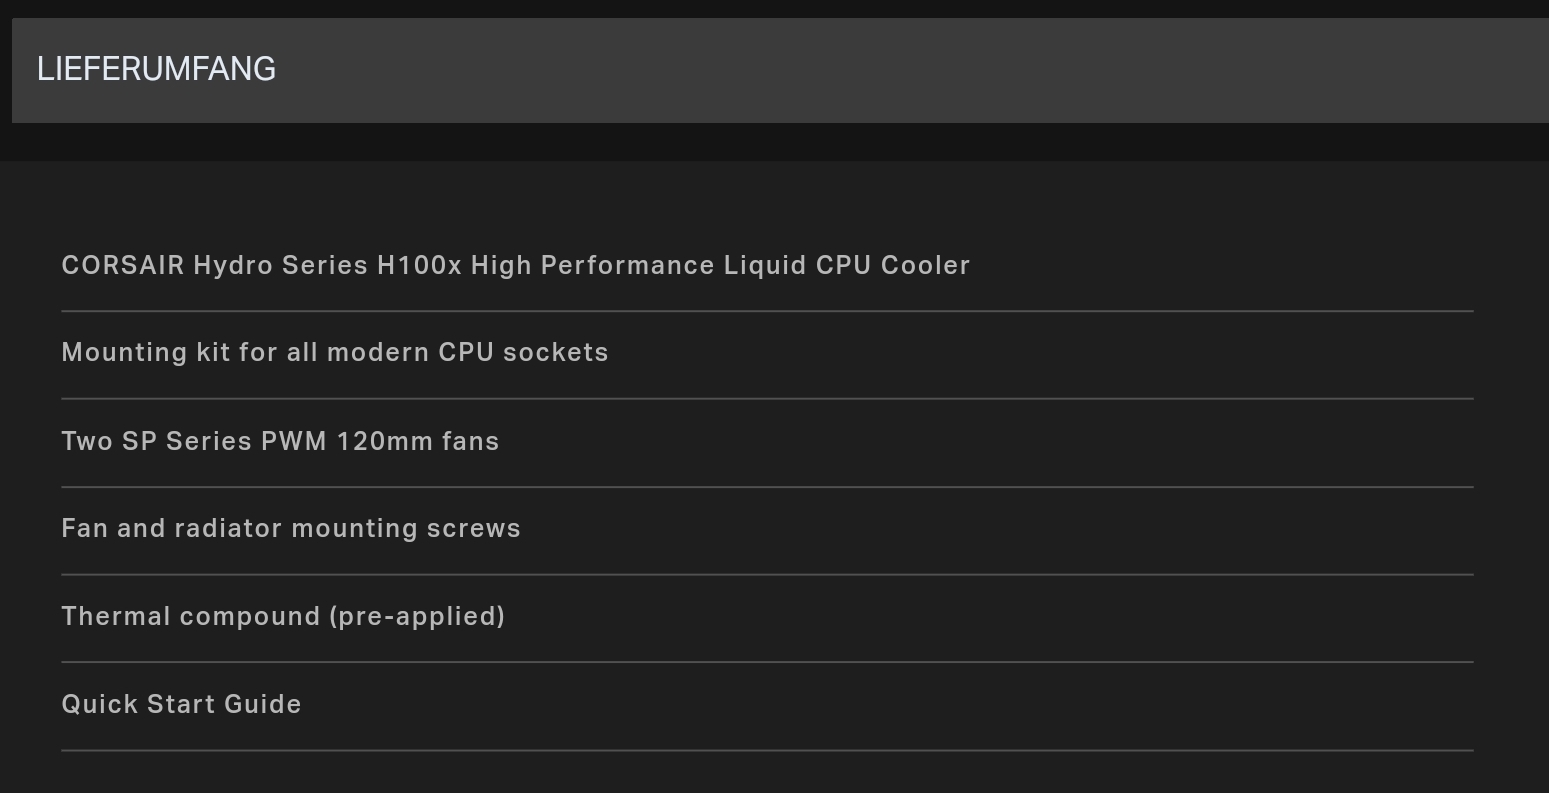
Task: Click the (pre-applied) text in parentheses
Action: point(417,616)
